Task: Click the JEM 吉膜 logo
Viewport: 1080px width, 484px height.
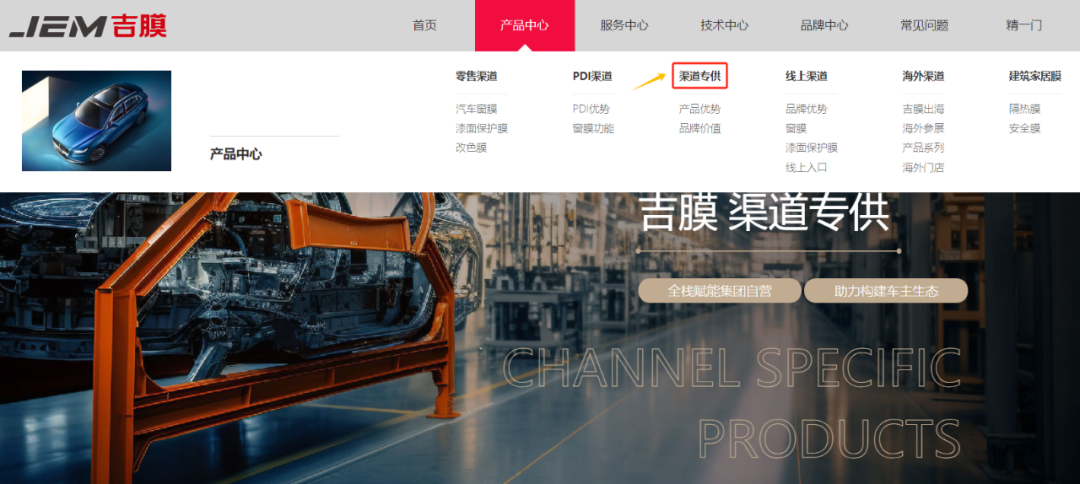Action: [x=87, y=26]
